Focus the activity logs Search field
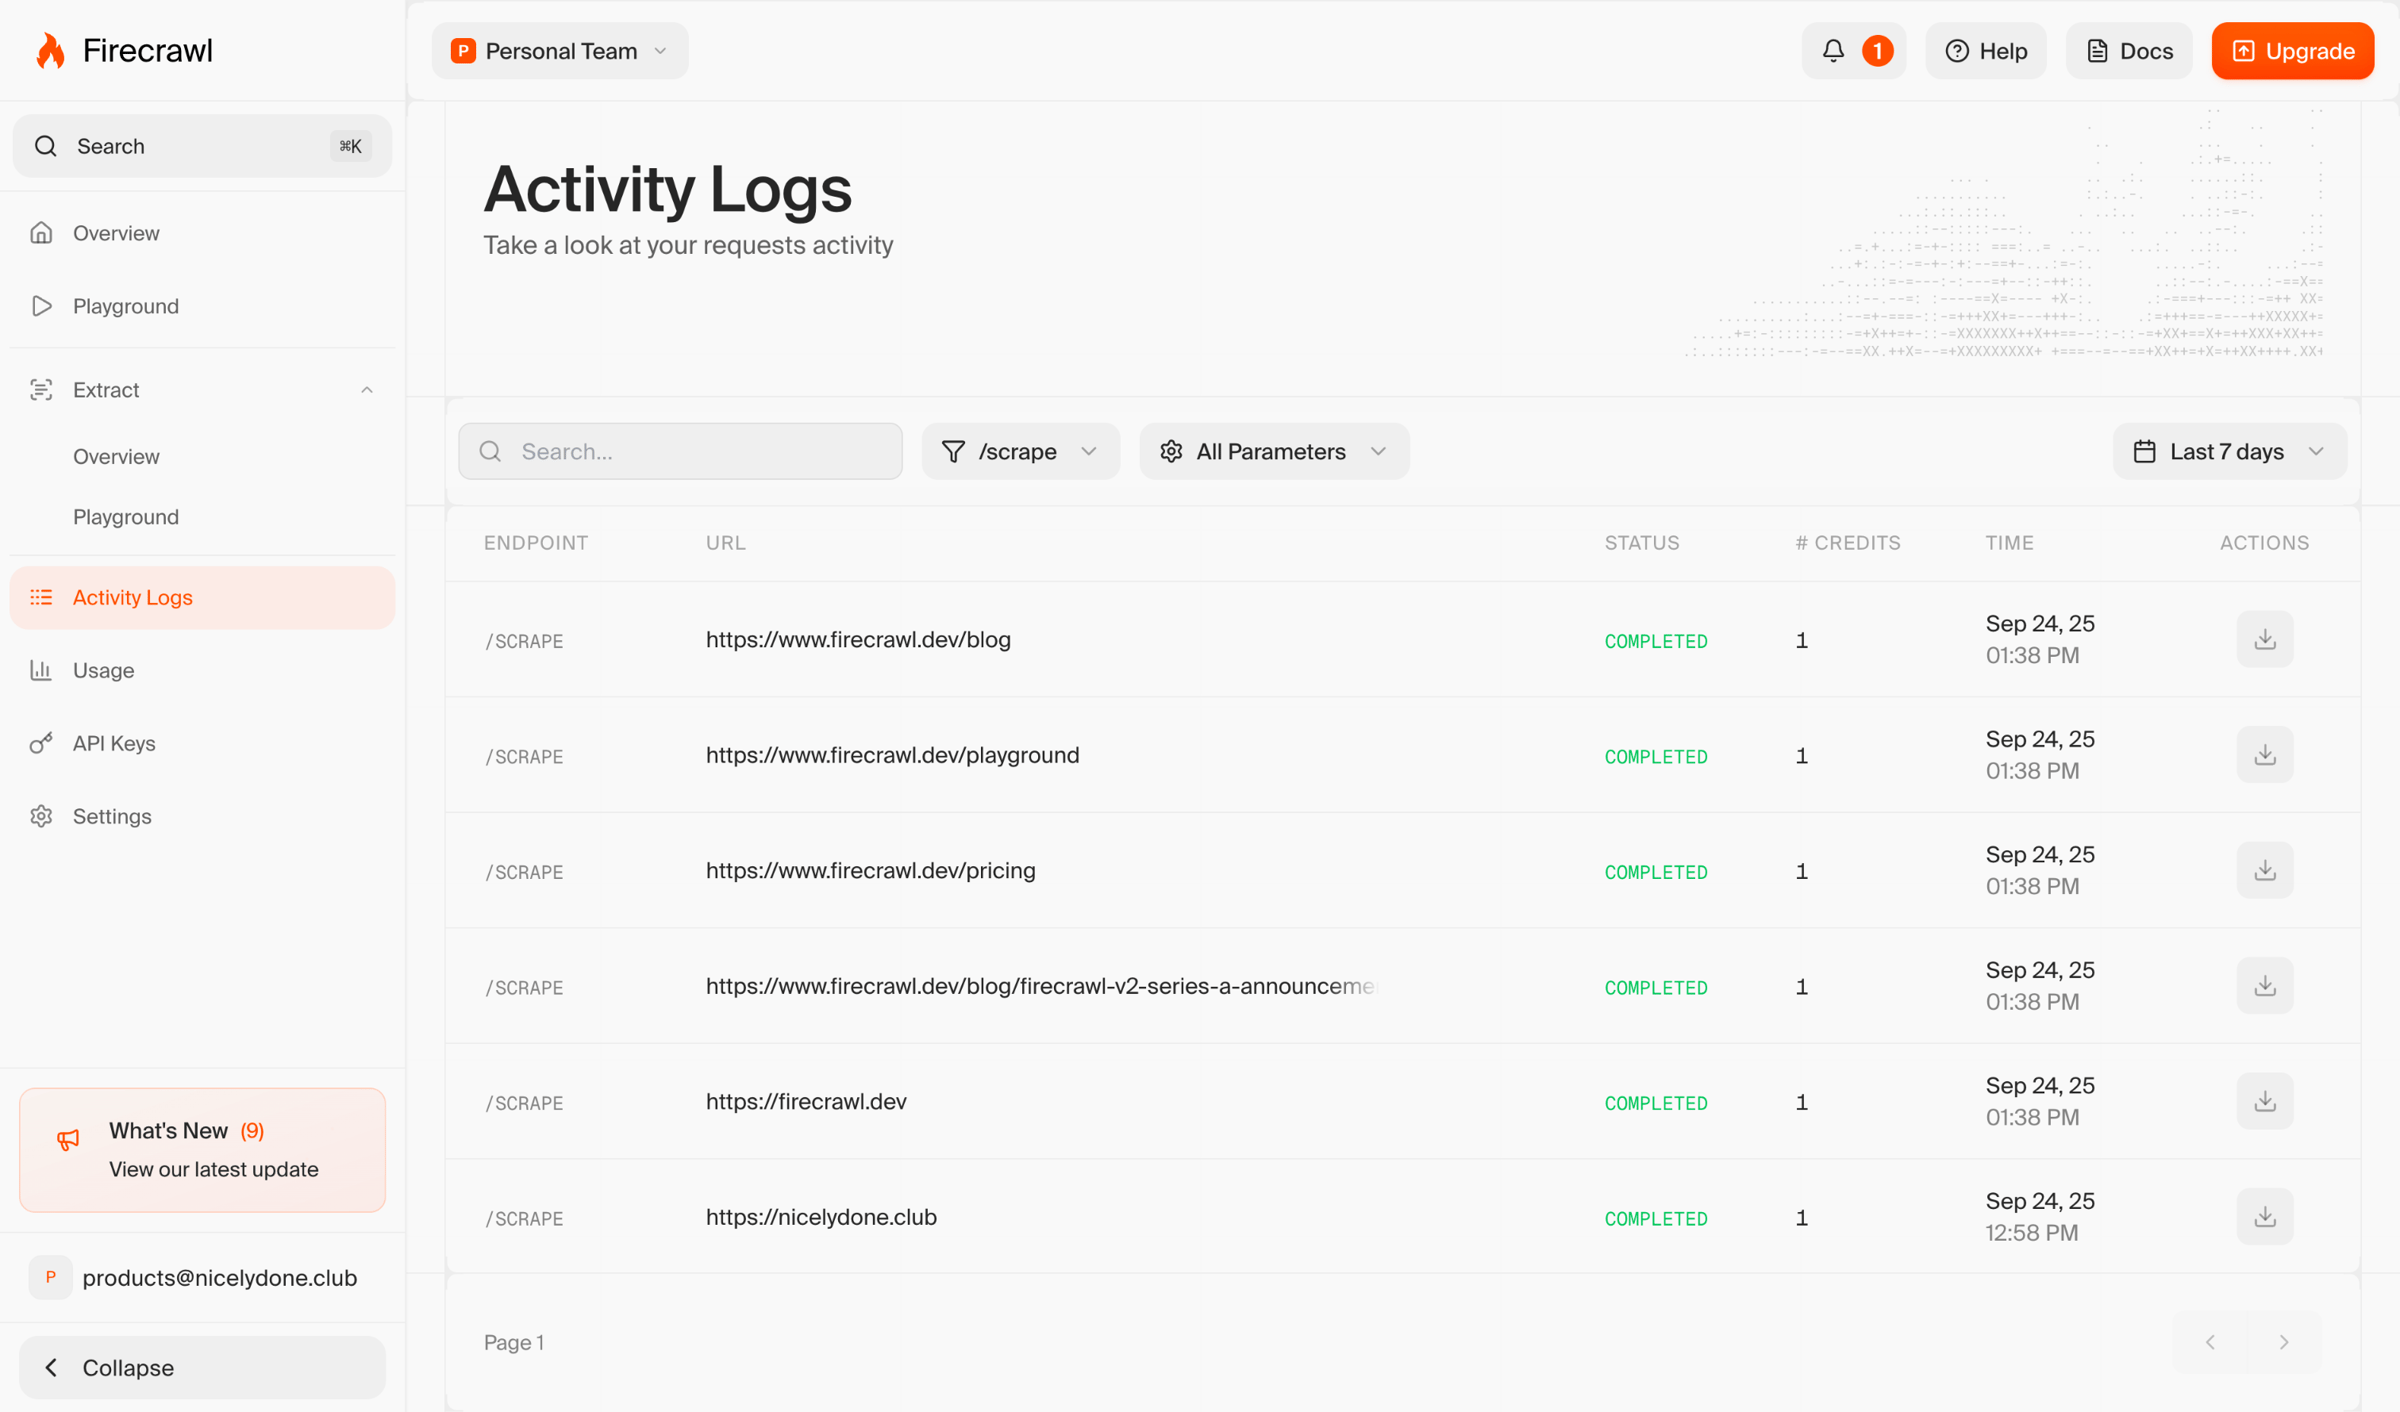Screen dimensions: 2400x1412 click(680, 451)
